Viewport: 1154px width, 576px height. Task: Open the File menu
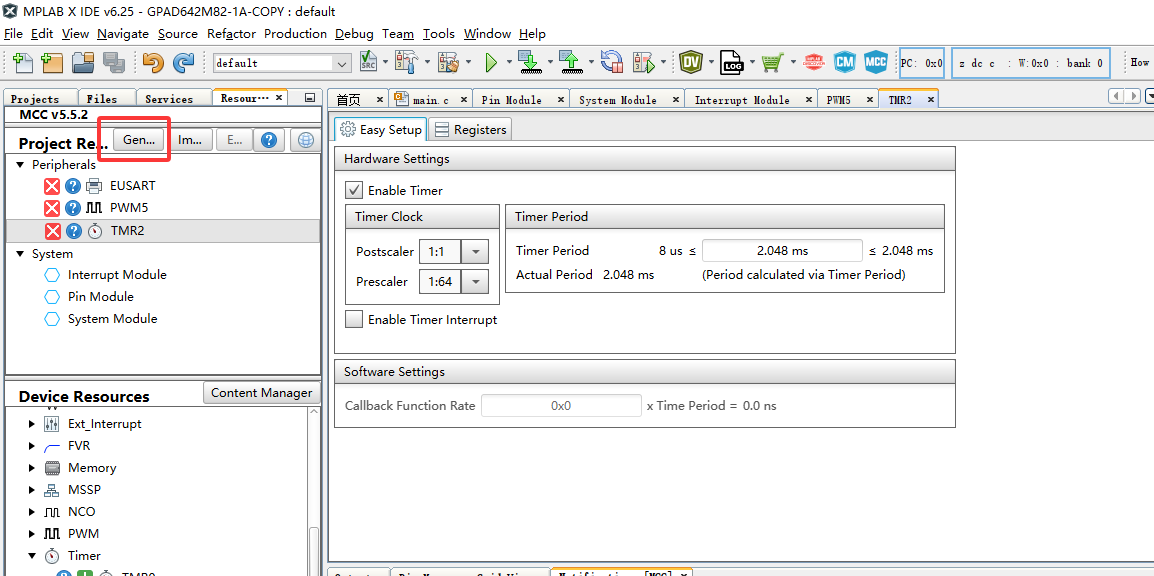[x=13, y=34]
